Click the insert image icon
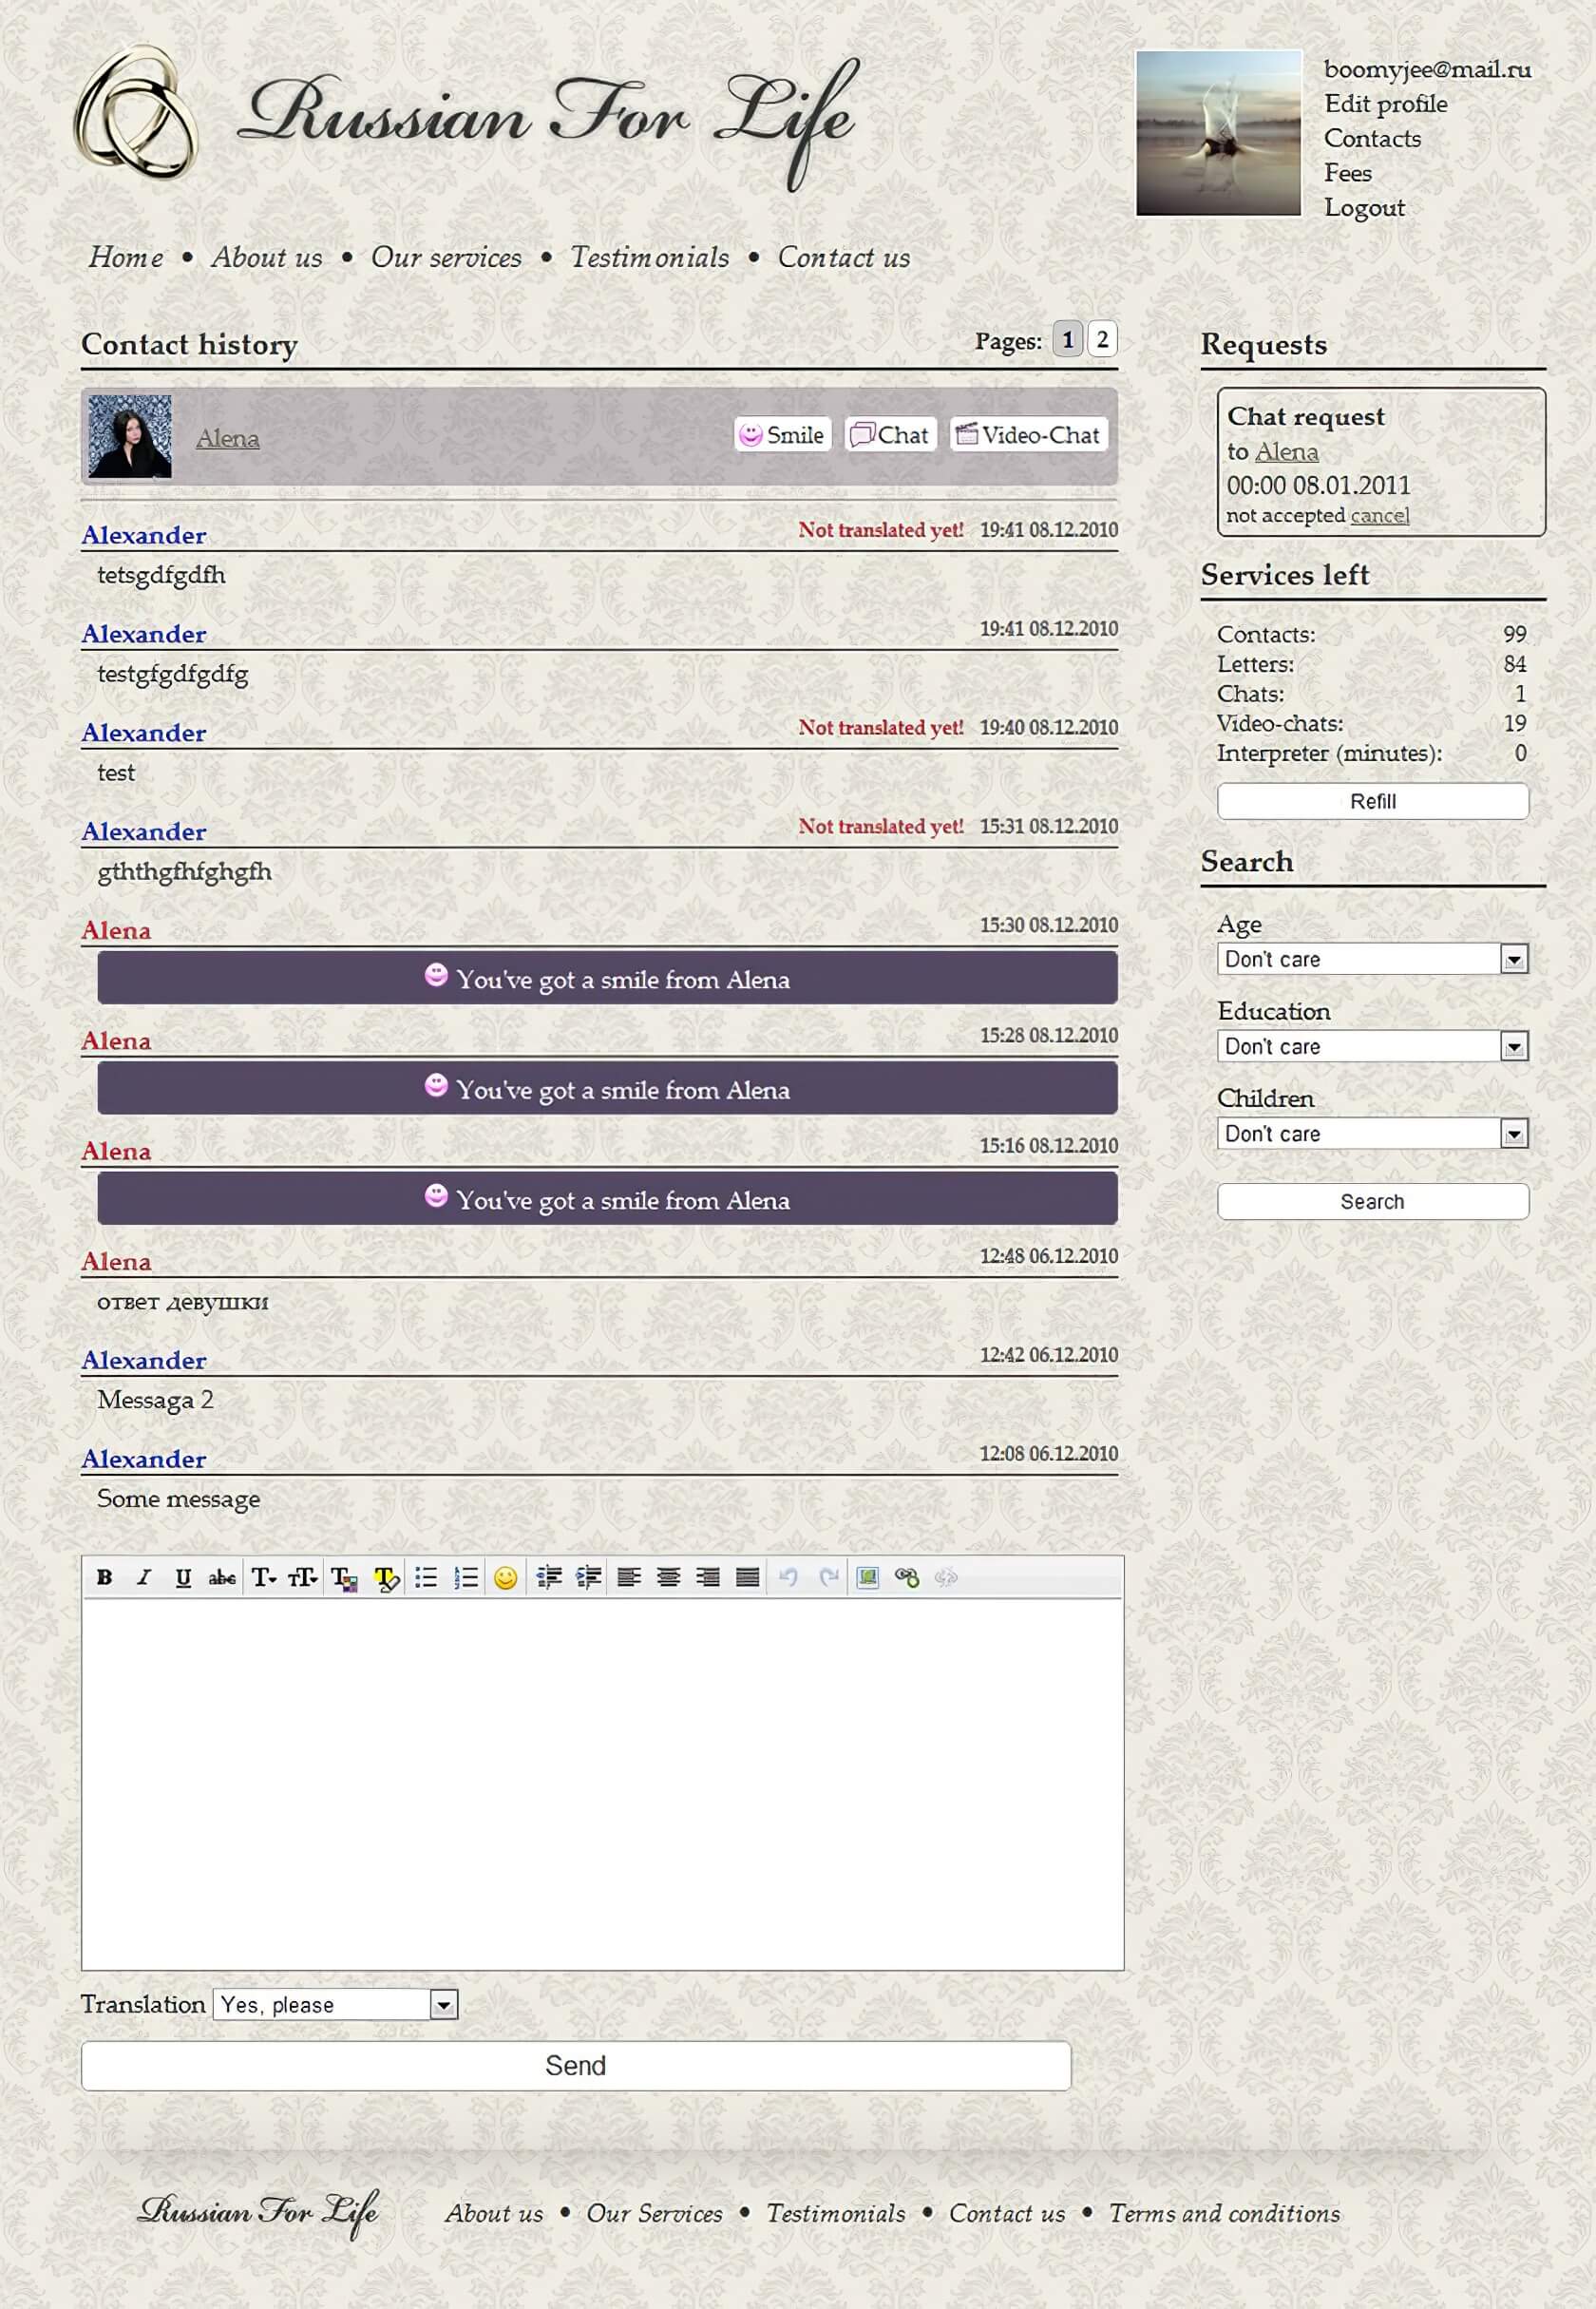Image resolution: width=1596 pixels, height=2309 pixels. click(x=867, y=1577)
